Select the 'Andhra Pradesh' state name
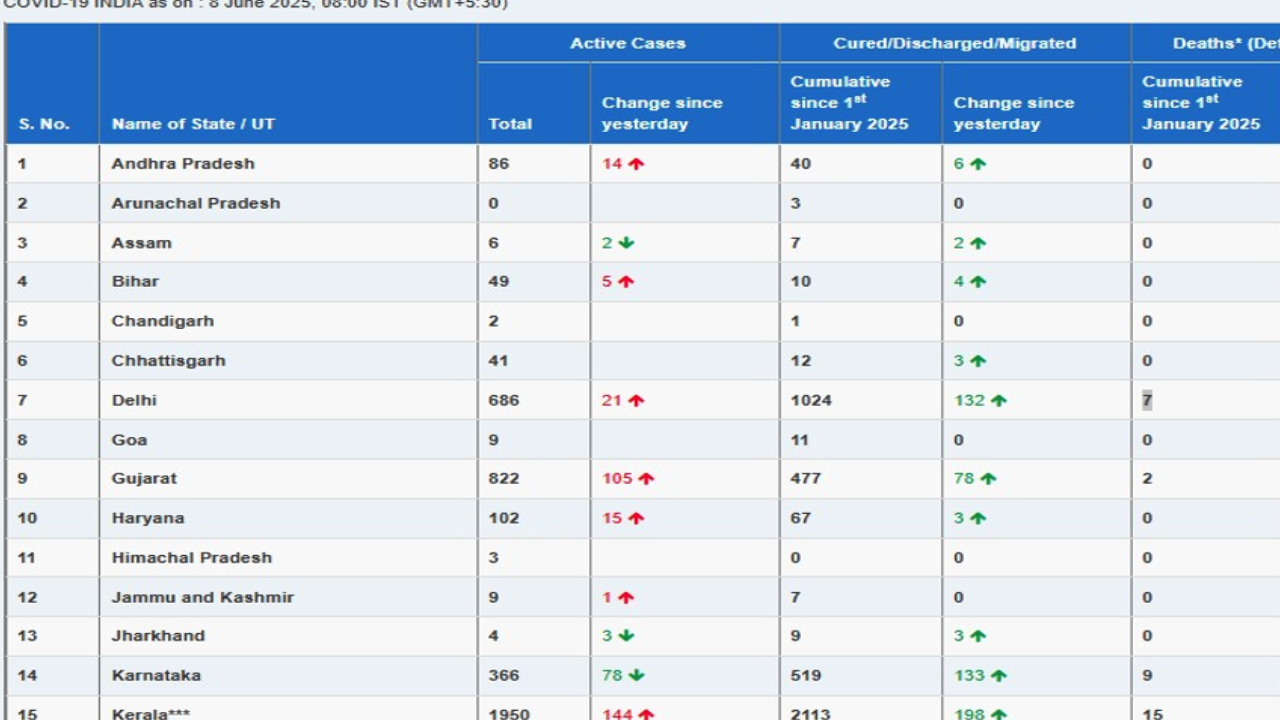The width and height of the screenshot is (1280, 720). 183,164
